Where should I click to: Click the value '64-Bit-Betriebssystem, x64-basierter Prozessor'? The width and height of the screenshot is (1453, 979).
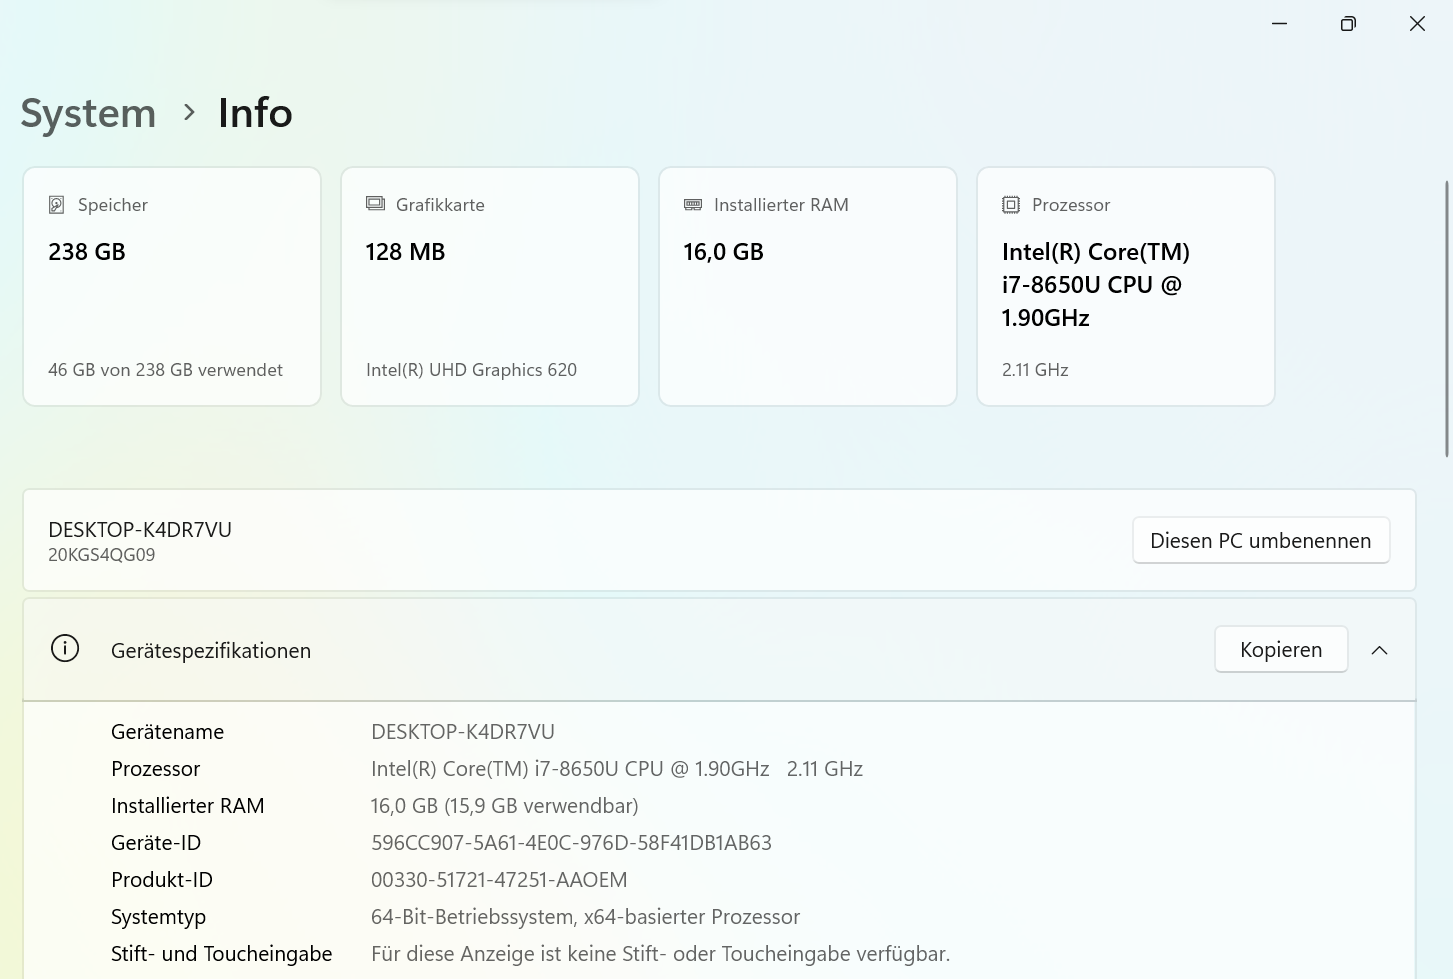pos(585,917)
